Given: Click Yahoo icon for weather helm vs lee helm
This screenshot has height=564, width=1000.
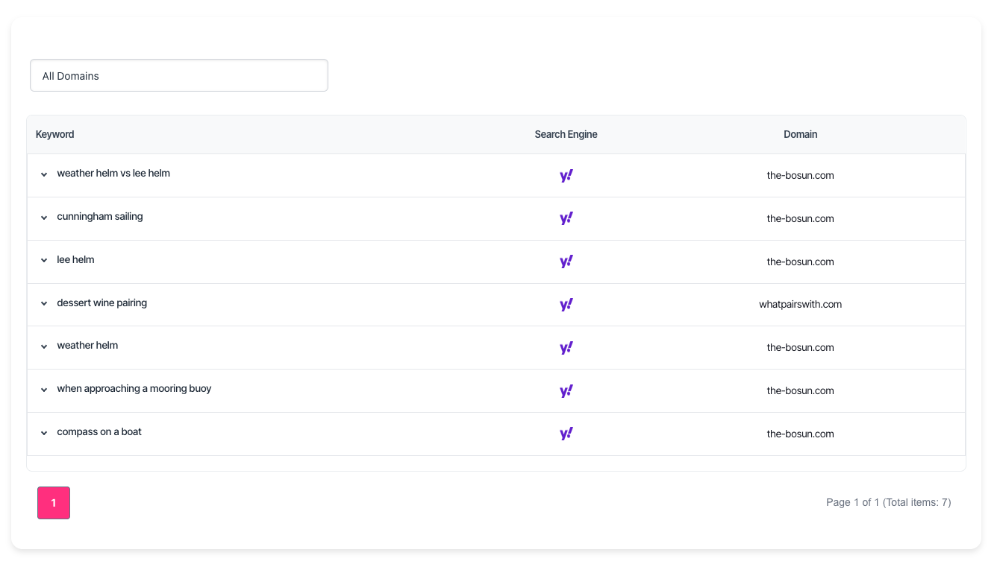Looking at the screenshot, I should 566,175.
